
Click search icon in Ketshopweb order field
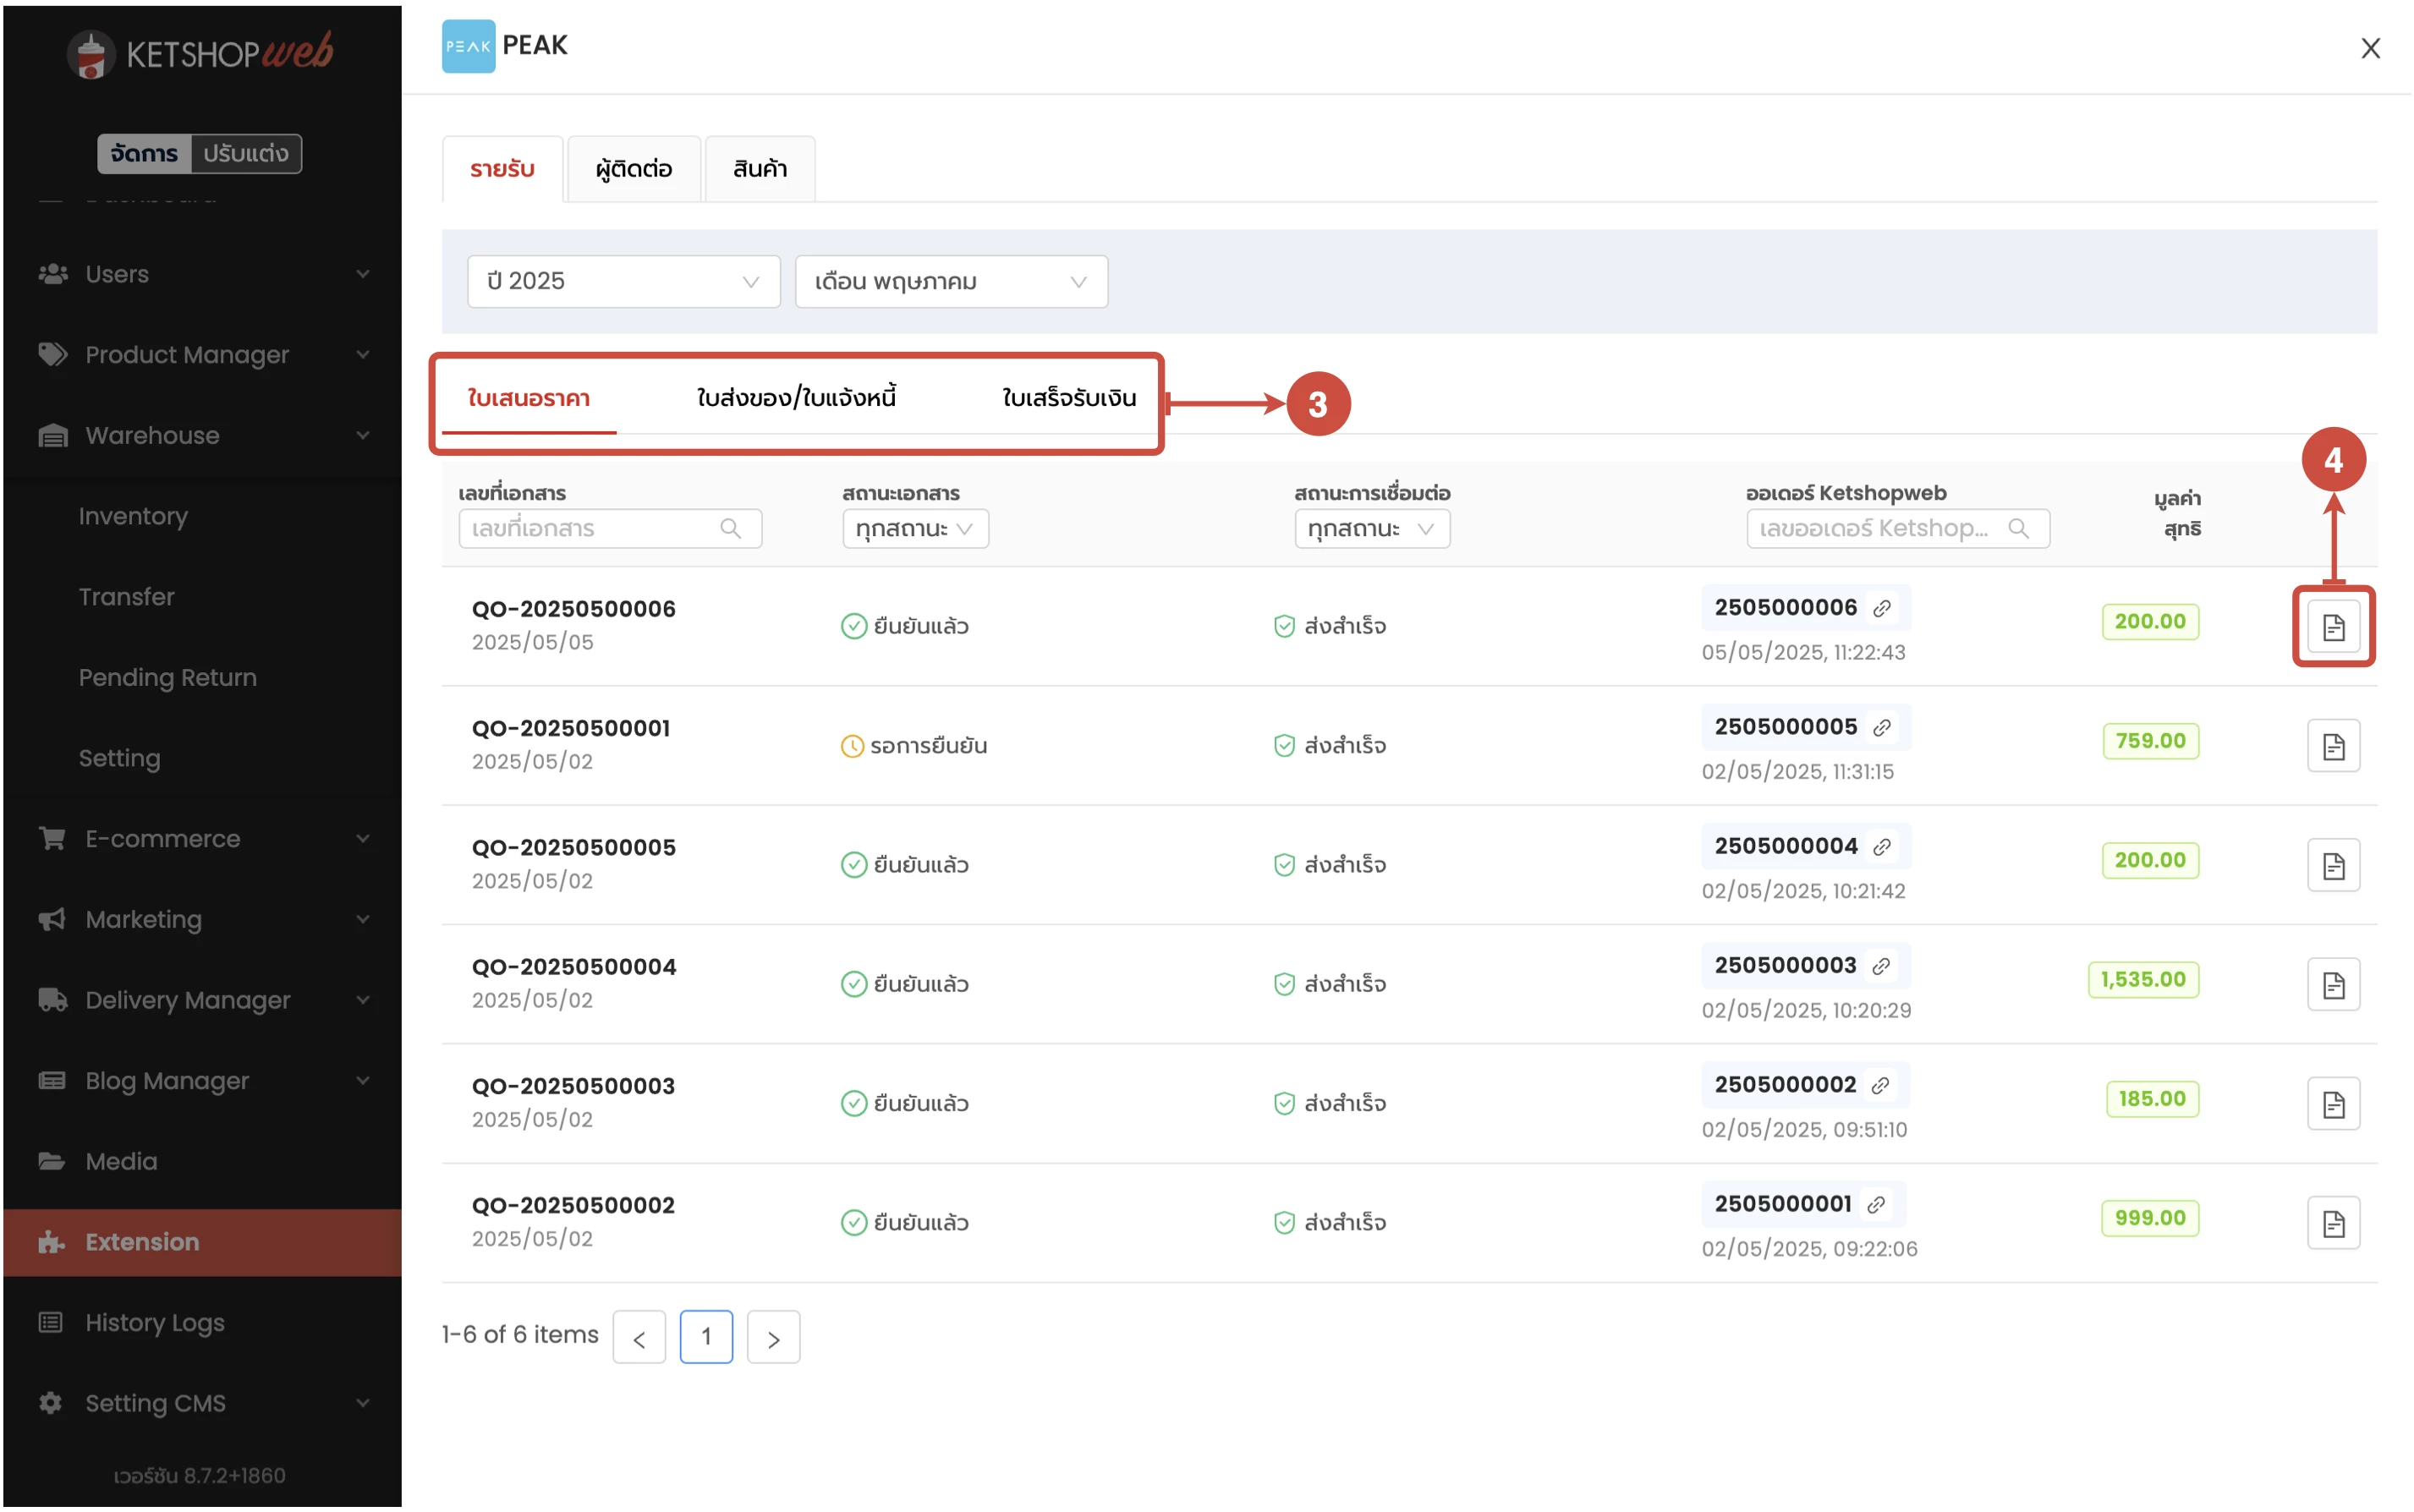pyautogui.click(x=2017, y=528)
